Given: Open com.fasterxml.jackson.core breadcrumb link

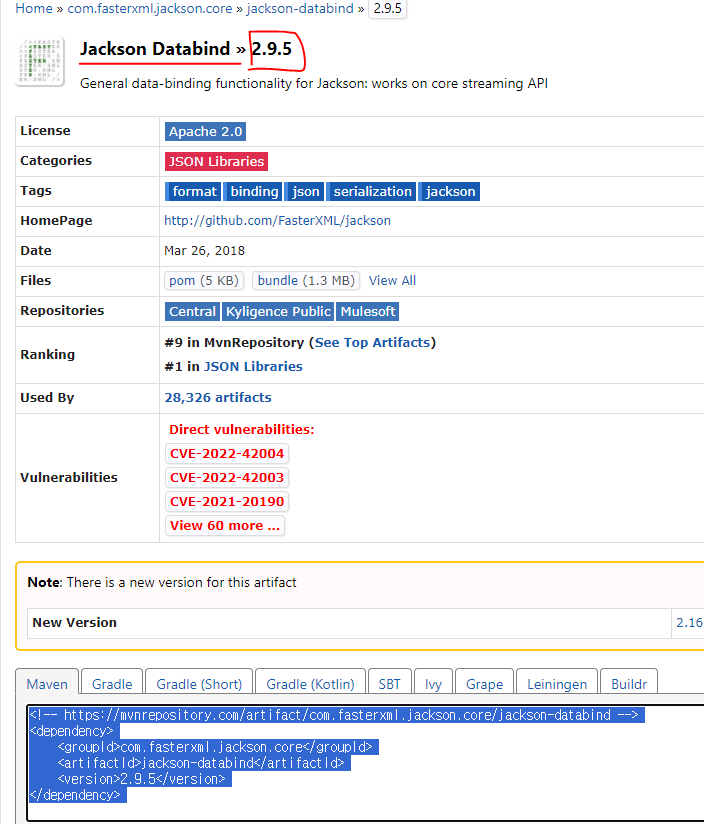Looking at the screenshot, I should (150, 8).
